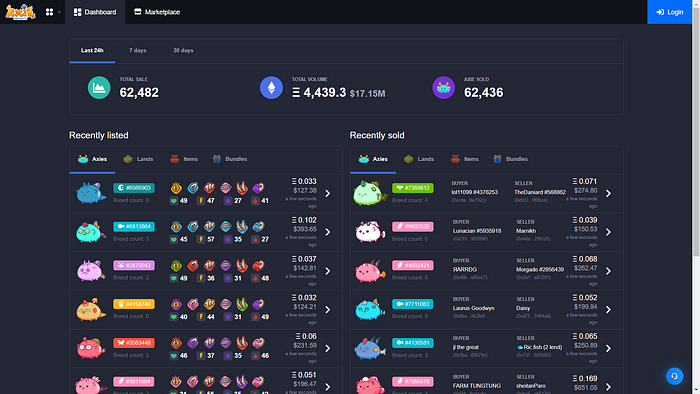Open chevron of the Ξ 0.071 sale
Screen dimensions: 700x394
click(608, 194)
